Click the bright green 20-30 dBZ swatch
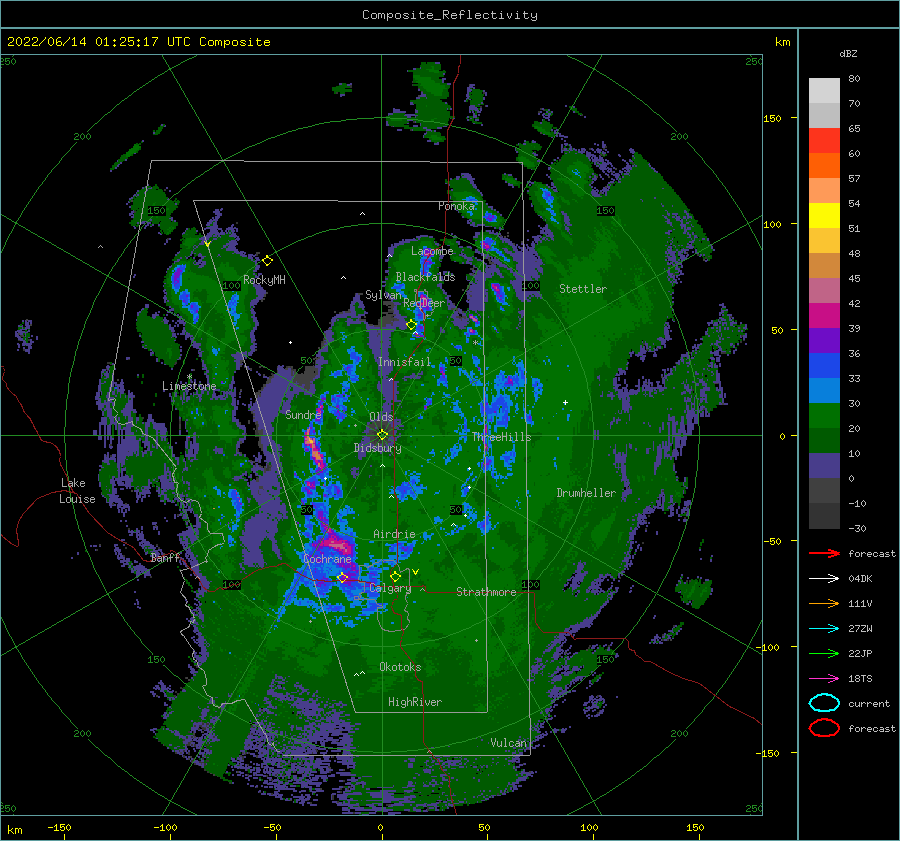This screenshot has height=841, width=900. click(x=824, y=416)
